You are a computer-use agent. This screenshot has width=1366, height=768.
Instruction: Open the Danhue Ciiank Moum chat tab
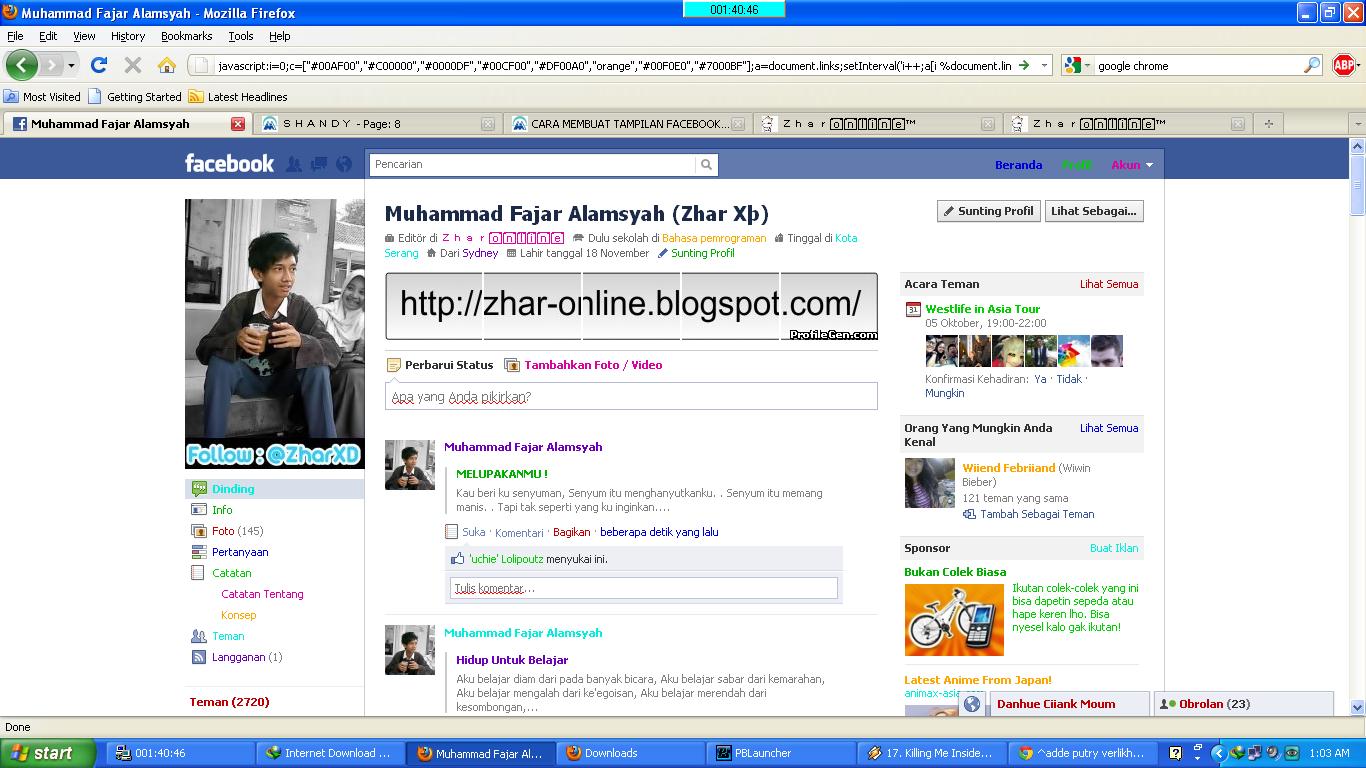pos(1068,704)
